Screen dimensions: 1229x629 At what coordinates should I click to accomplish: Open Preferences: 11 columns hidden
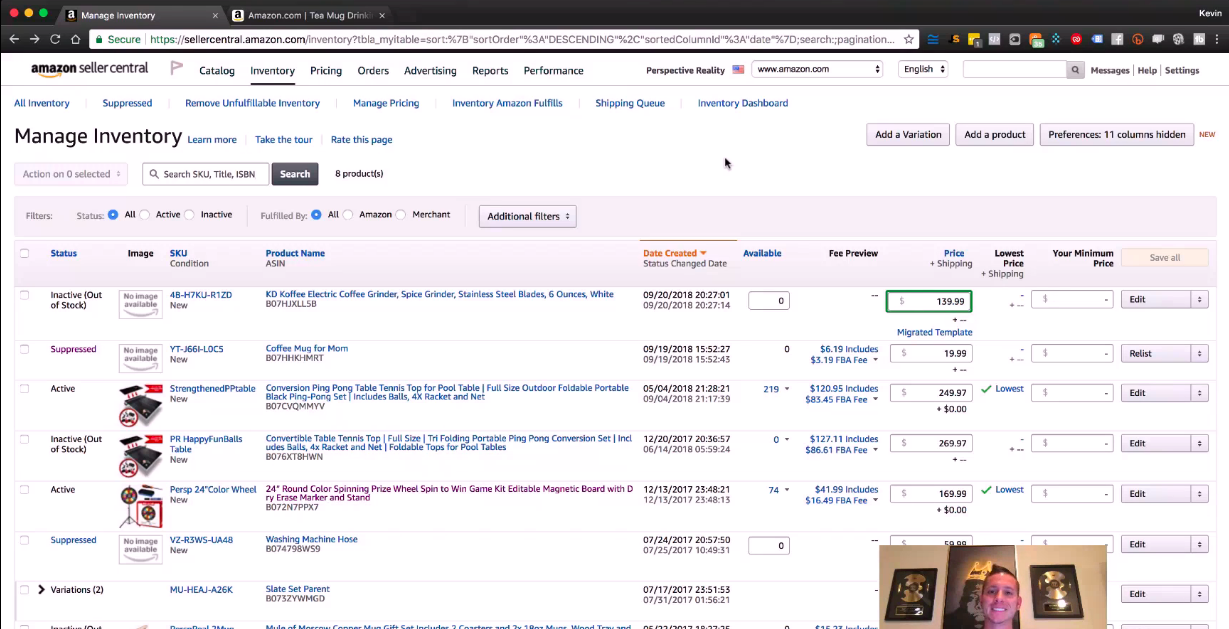pos(1117,134)
